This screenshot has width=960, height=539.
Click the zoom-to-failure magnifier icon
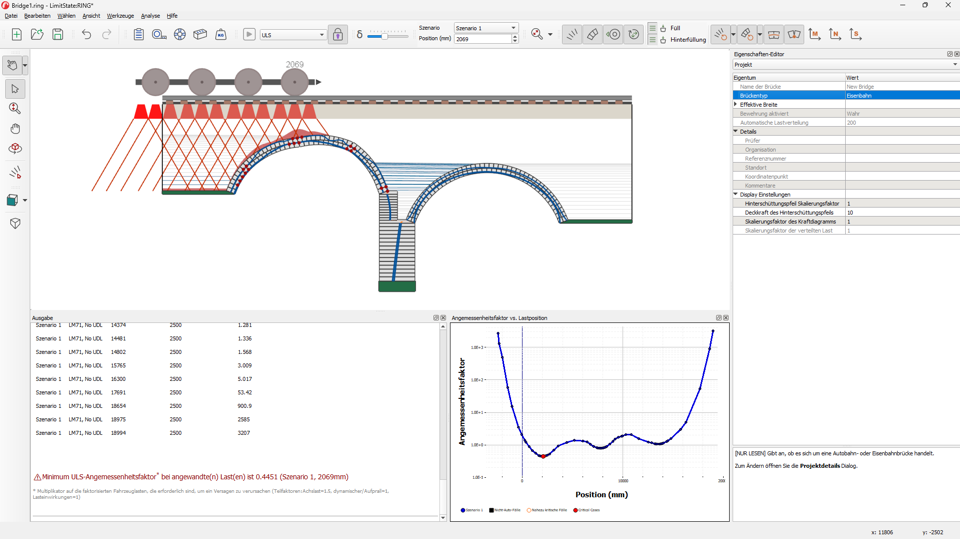537,34
